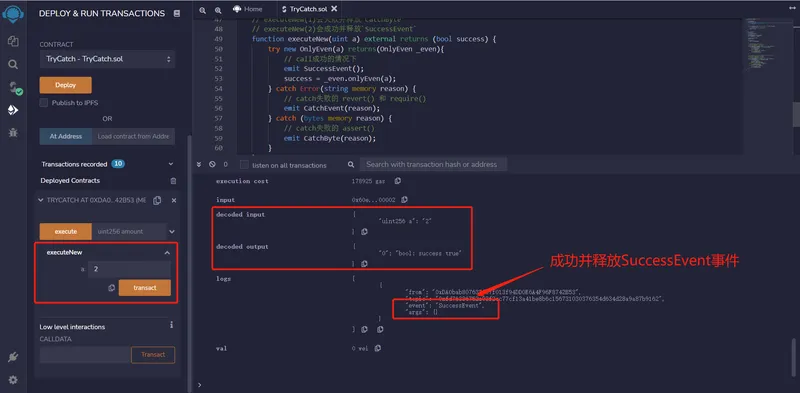The image size is (800, 393).
Task: Select the Deploy & run transactions sidebar icon
Action: click(13, 110)
